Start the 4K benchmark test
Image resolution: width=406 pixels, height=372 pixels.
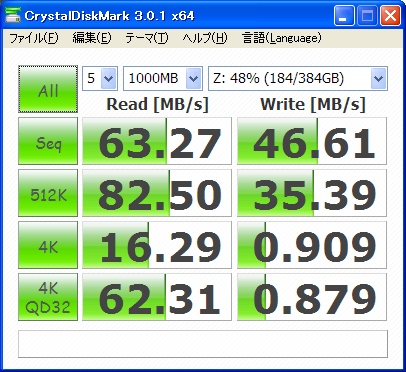[x=48, y=245]
